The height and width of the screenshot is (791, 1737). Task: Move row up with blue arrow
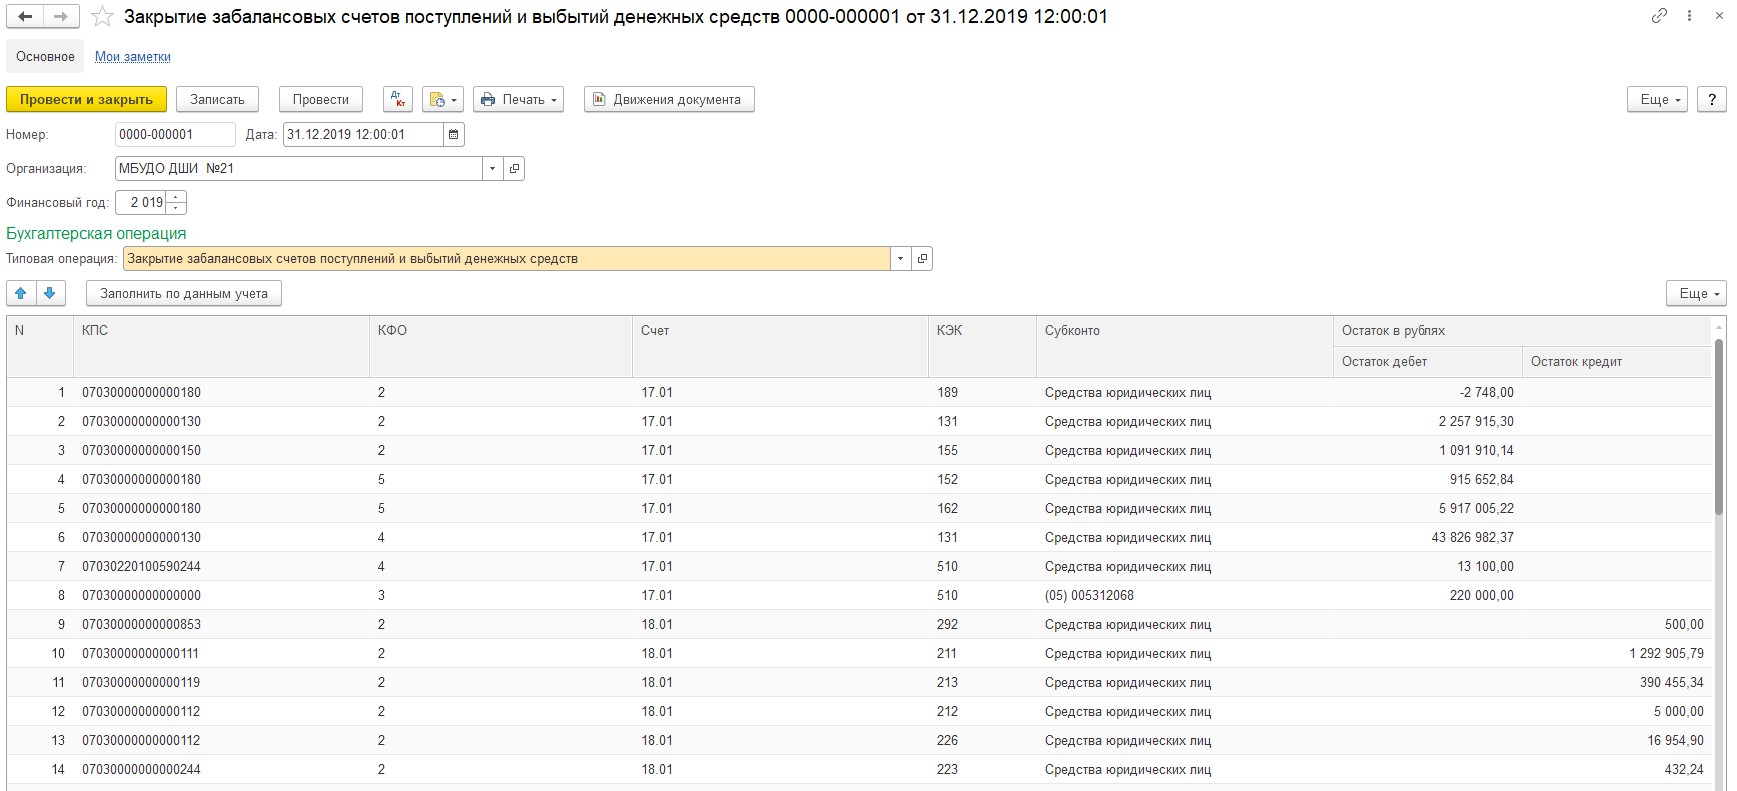(x=21, y=293)
